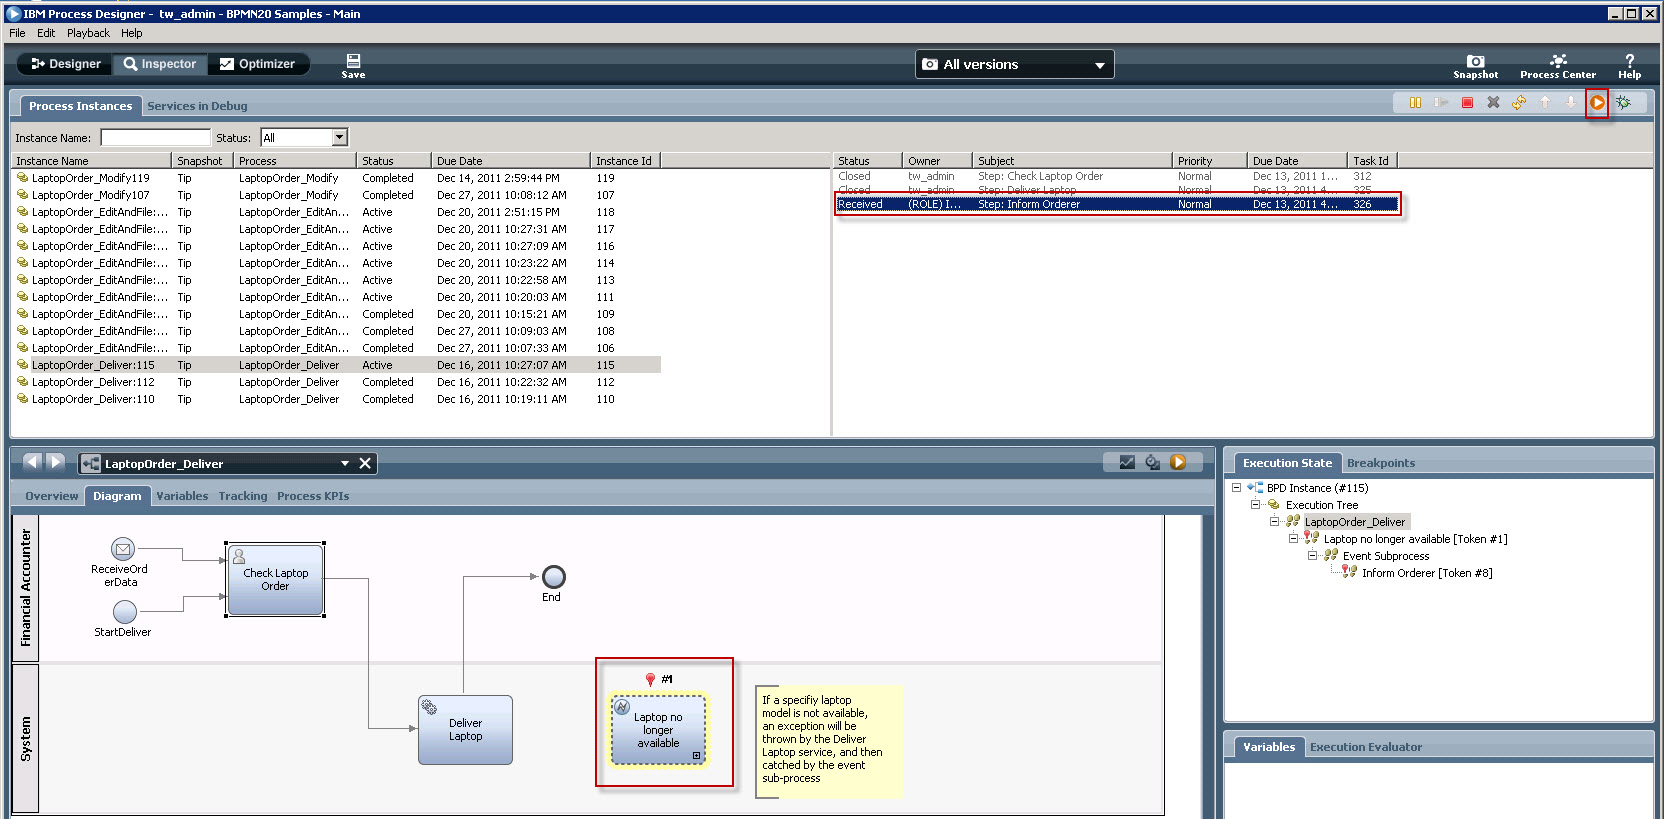Run the selected task with the orange play icon

point(1597,102)
